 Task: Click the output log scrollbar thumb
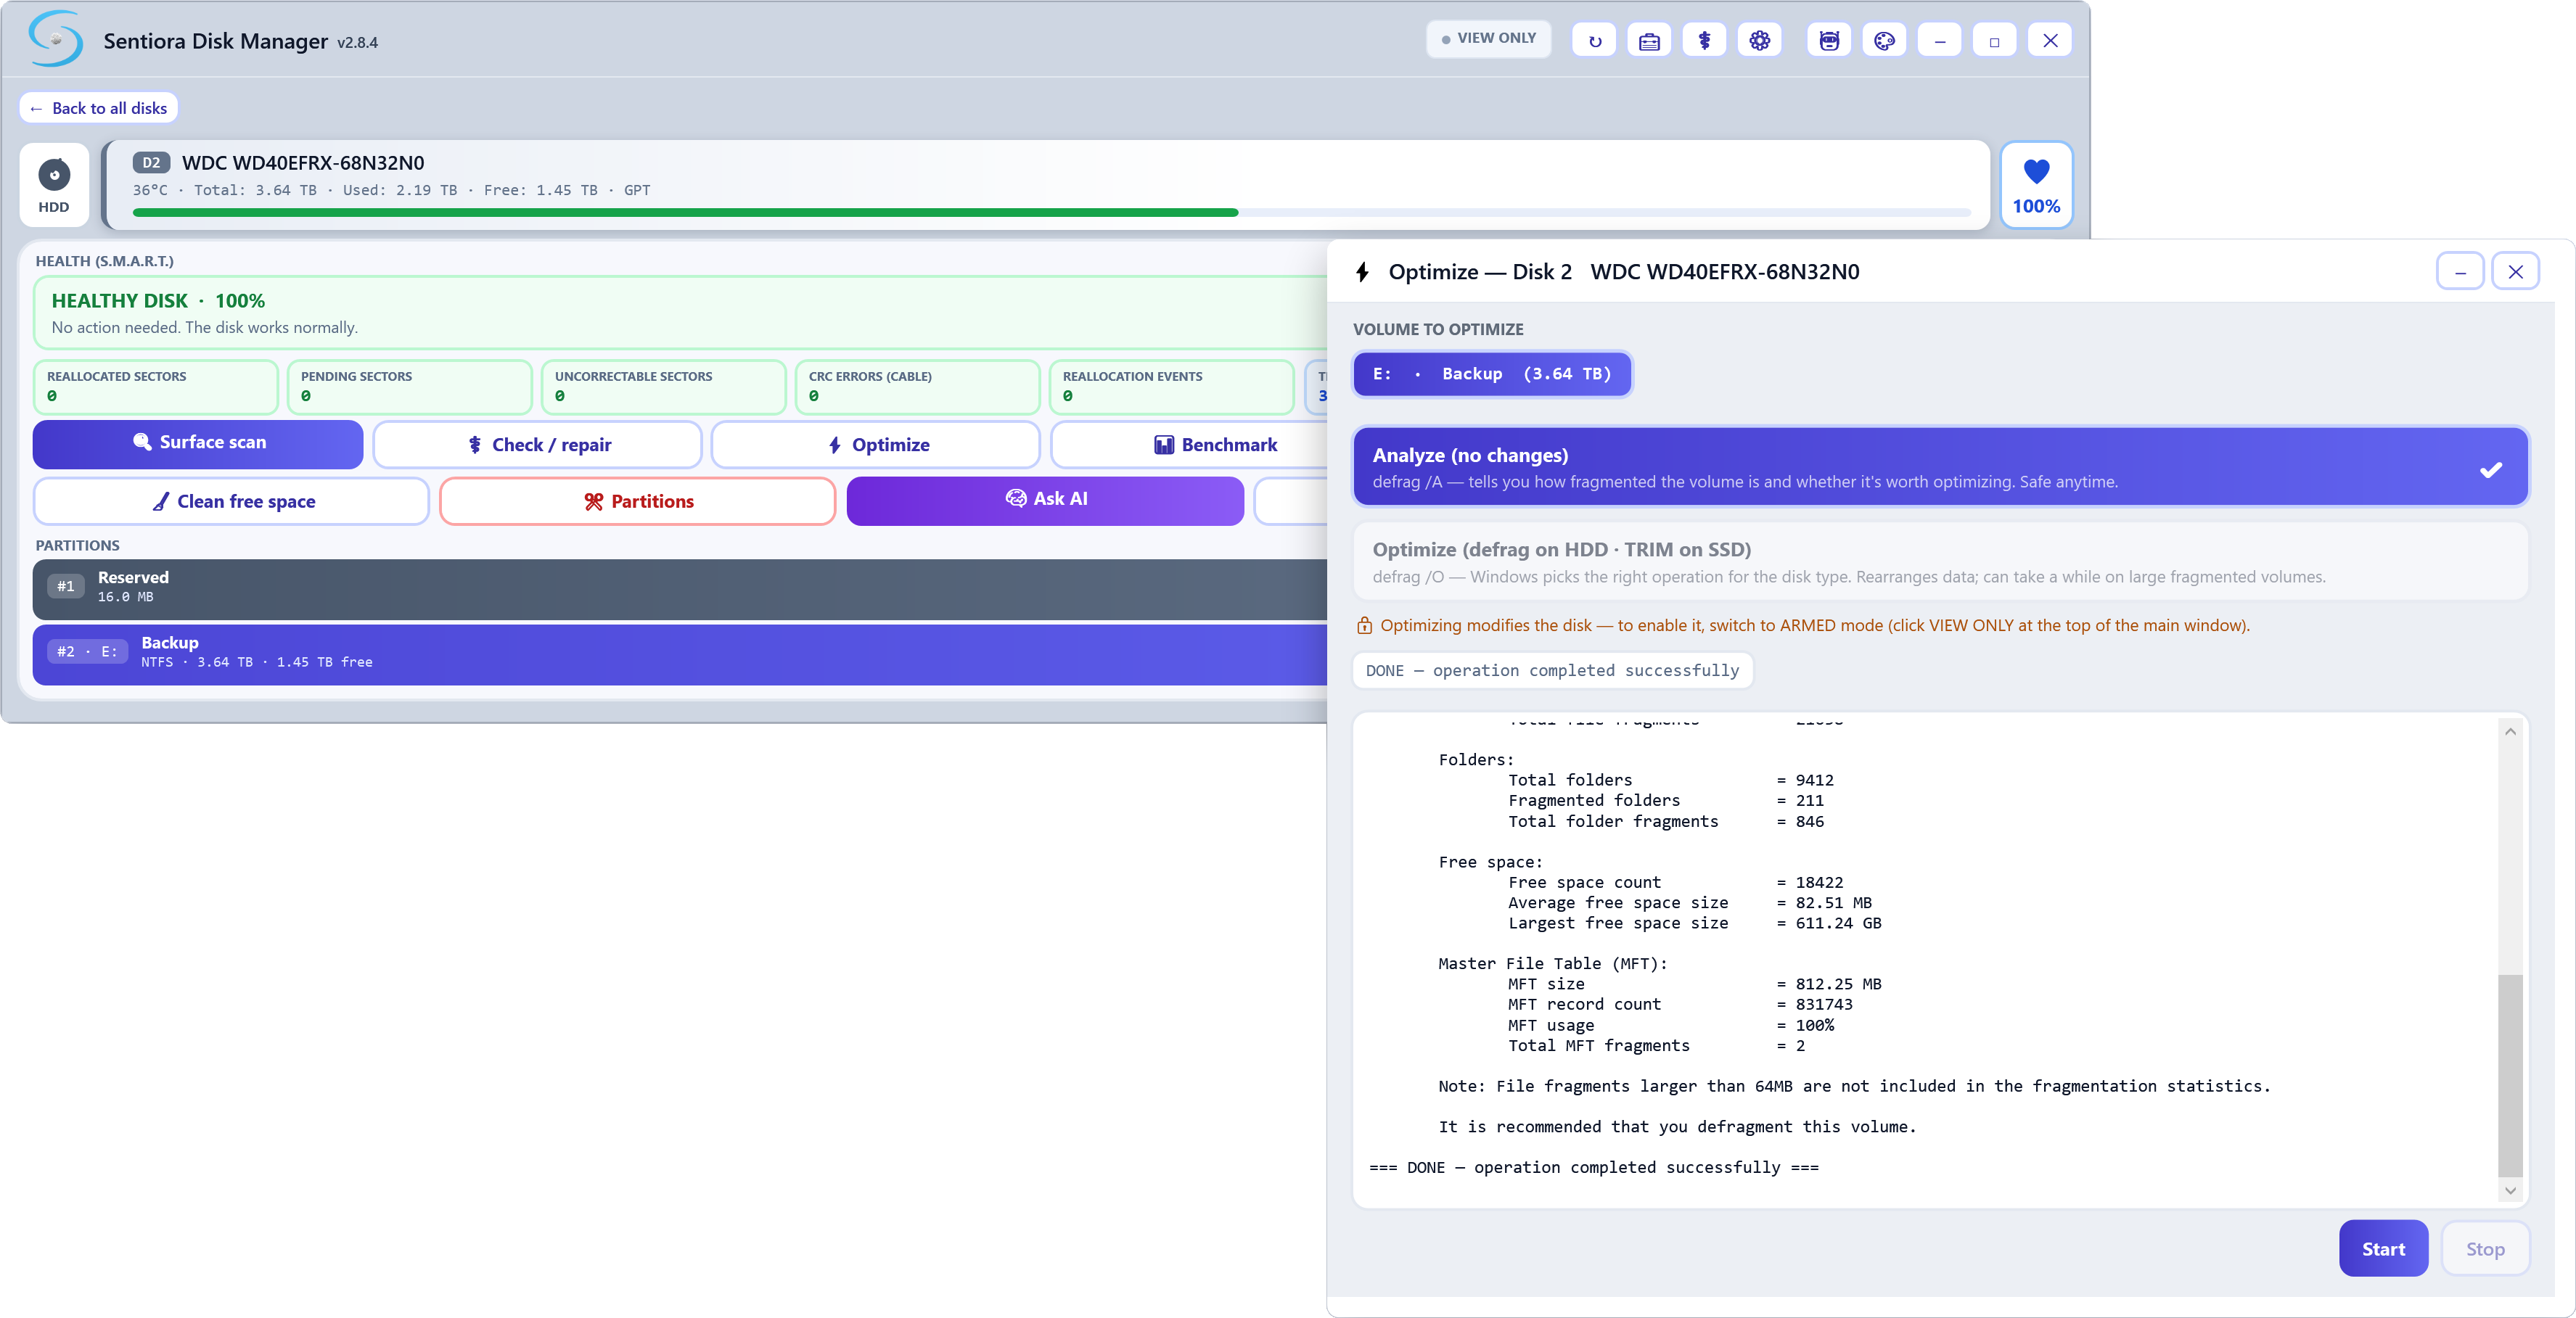2510,1076
